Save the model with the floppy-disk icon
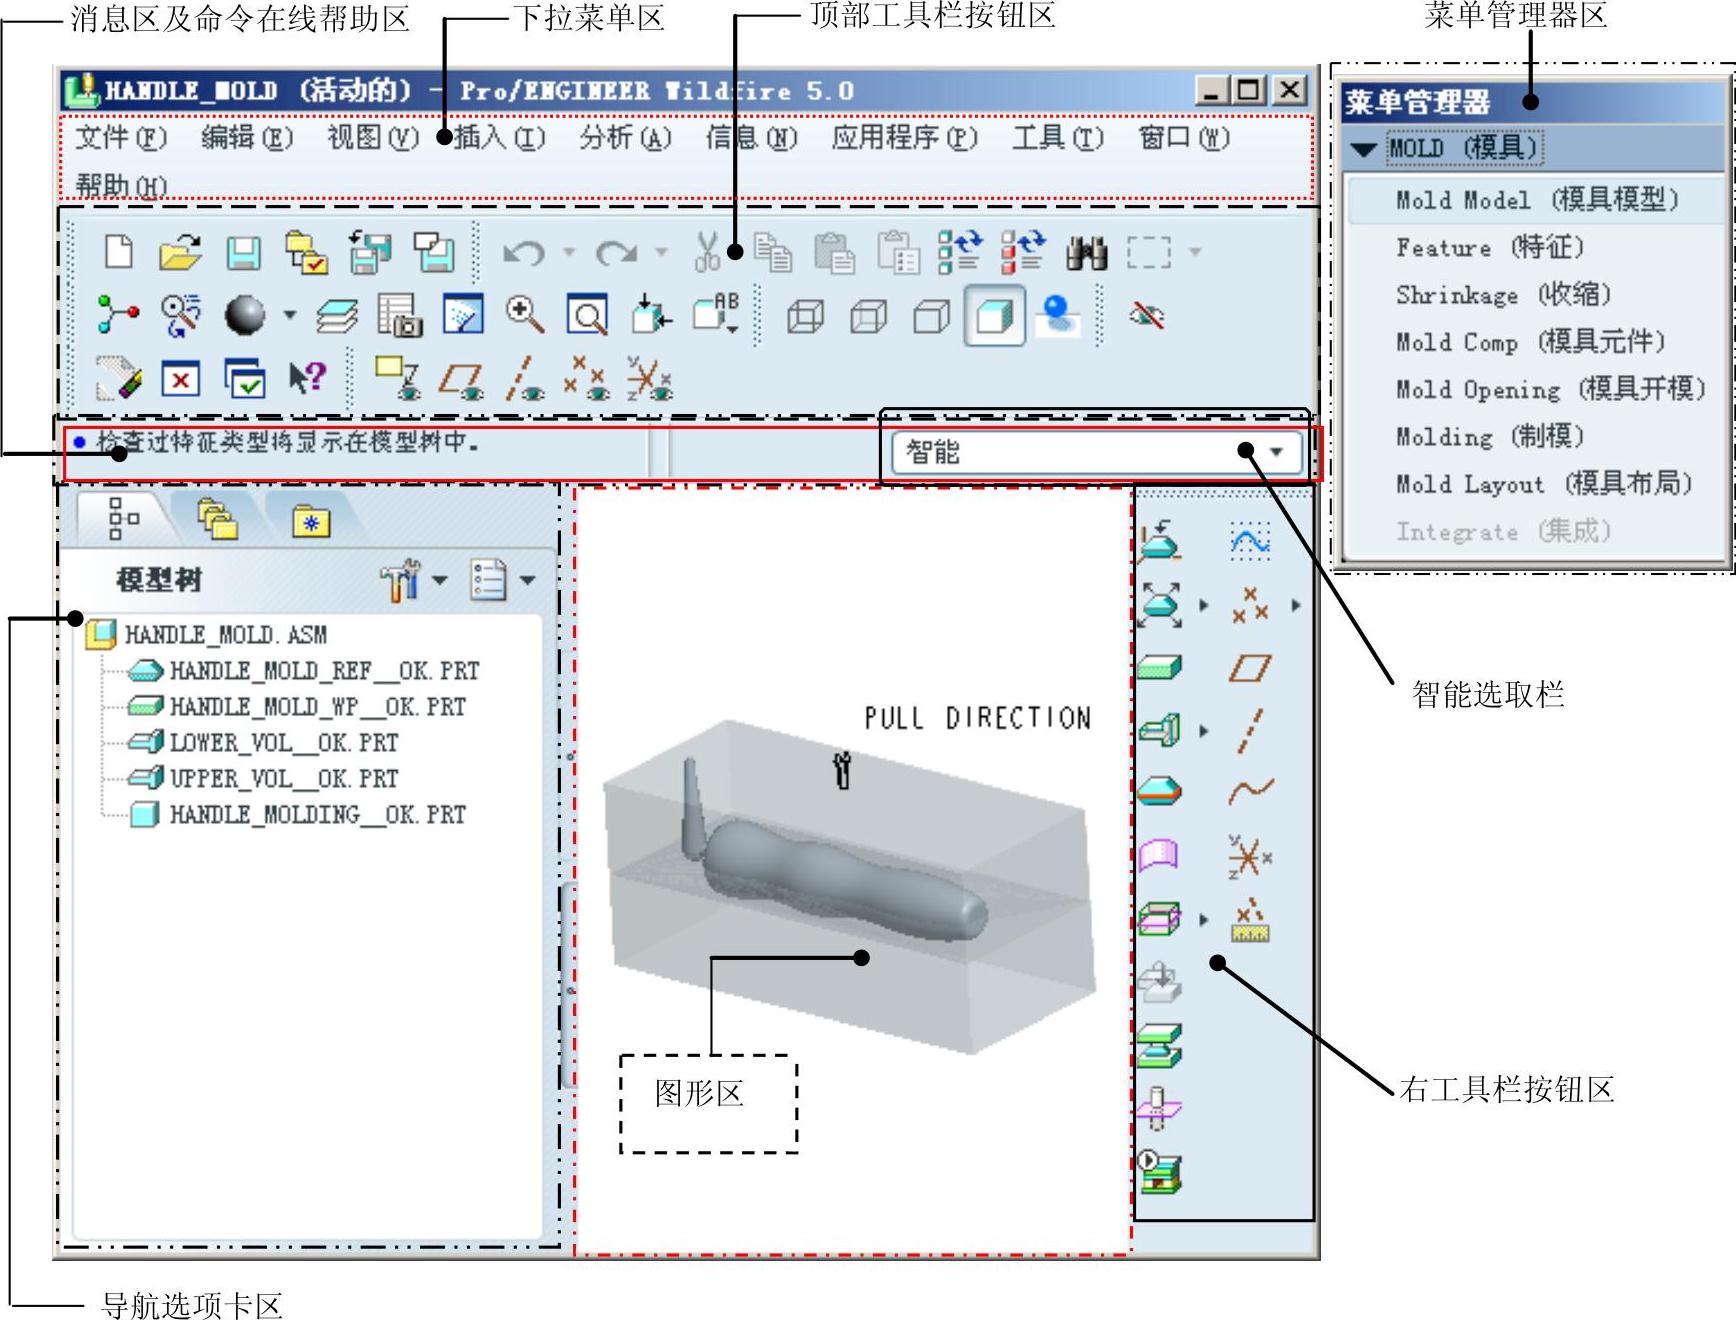 [243, 253]
